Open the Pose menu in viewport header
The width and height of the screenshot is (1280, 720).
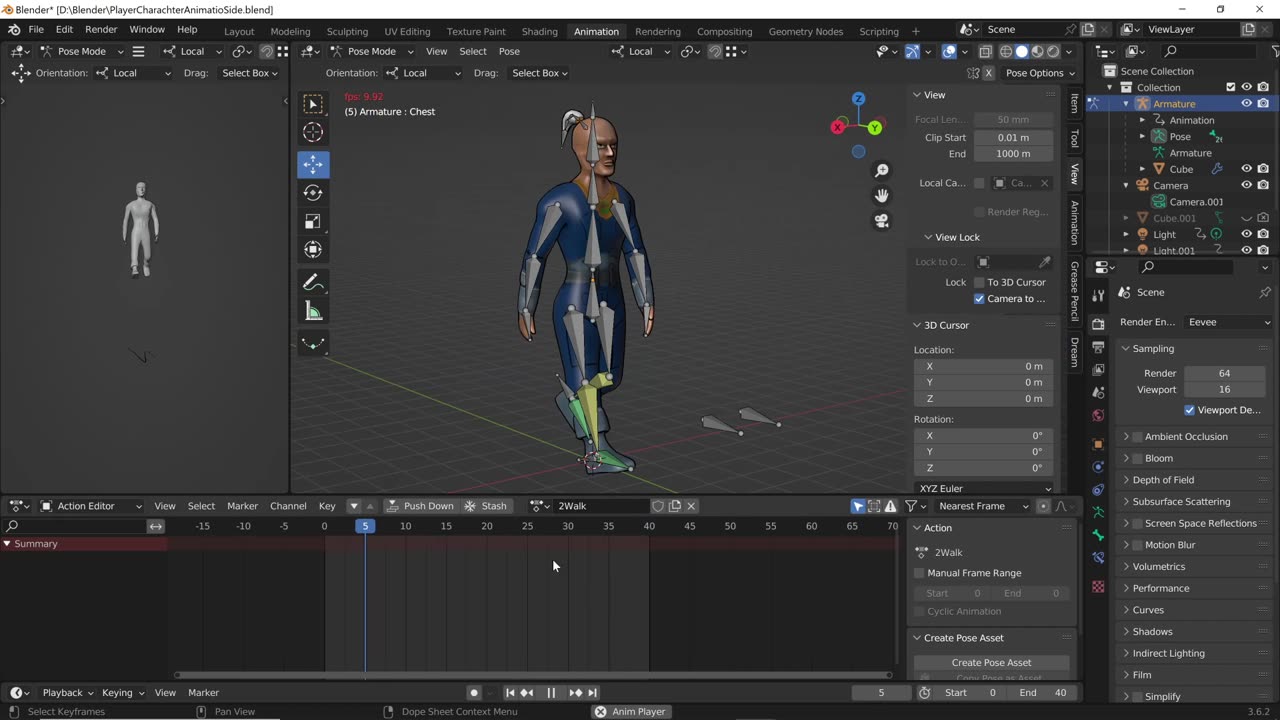[509, 51]
